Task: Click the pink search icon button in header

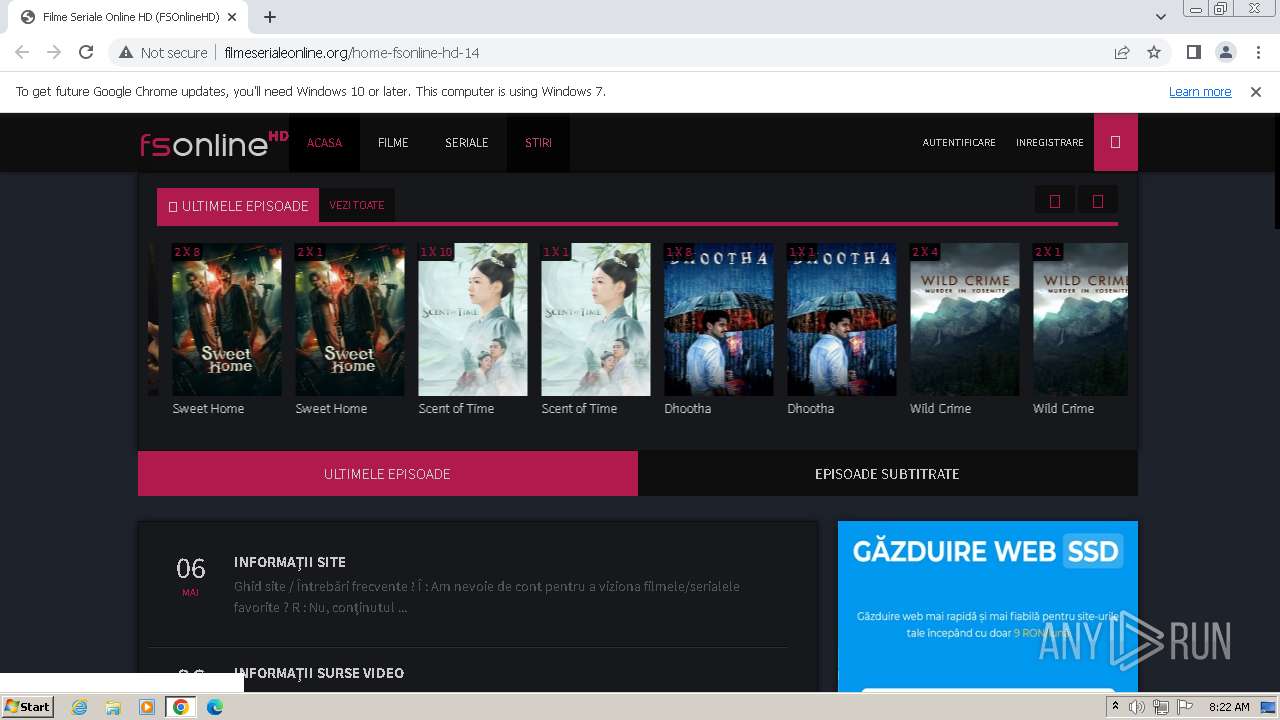Action: (1116, 143)
